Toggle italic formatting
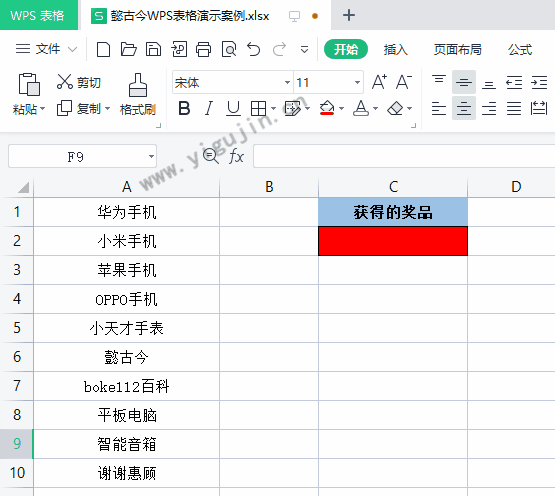 pyautogui.click(x=209, y=108)
